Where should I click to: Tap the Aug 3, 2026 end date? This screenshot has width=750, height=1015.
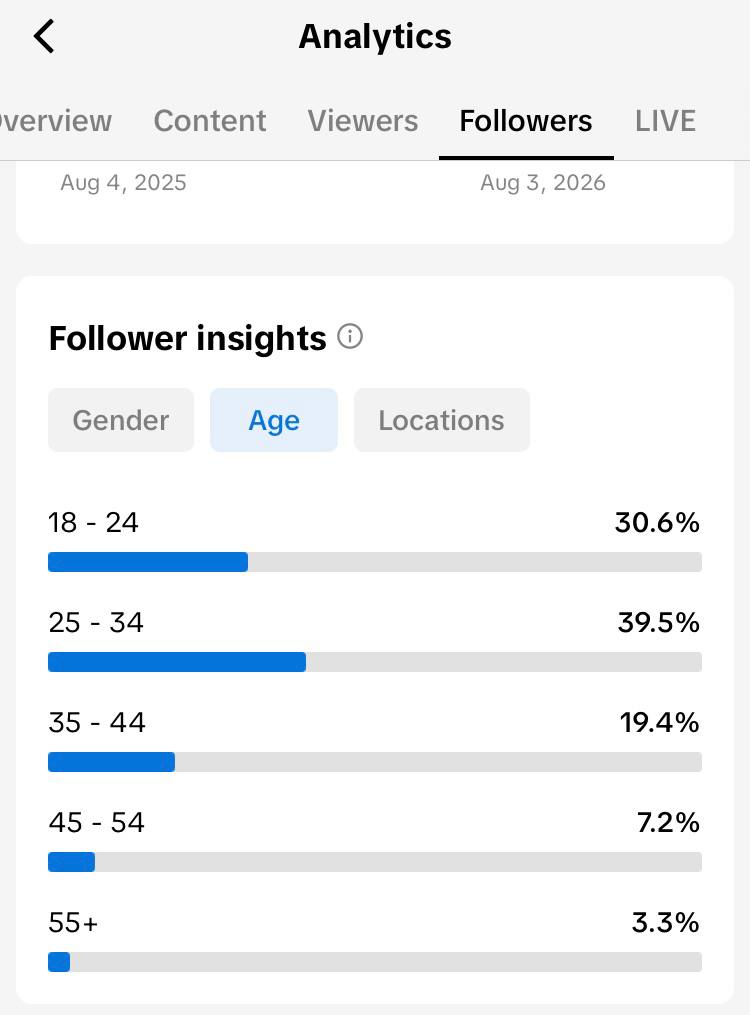pyautogui.click(x=543, y=183)
